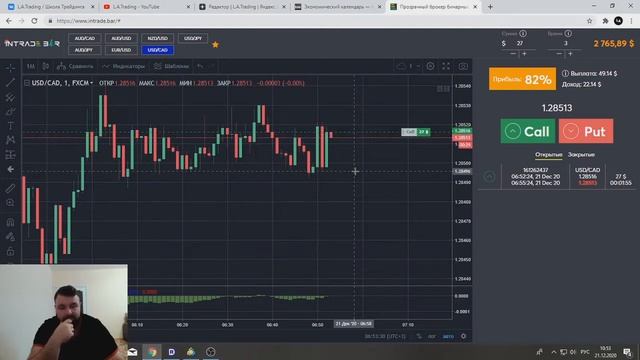Select the trend line drawing tool

[10, 82]
